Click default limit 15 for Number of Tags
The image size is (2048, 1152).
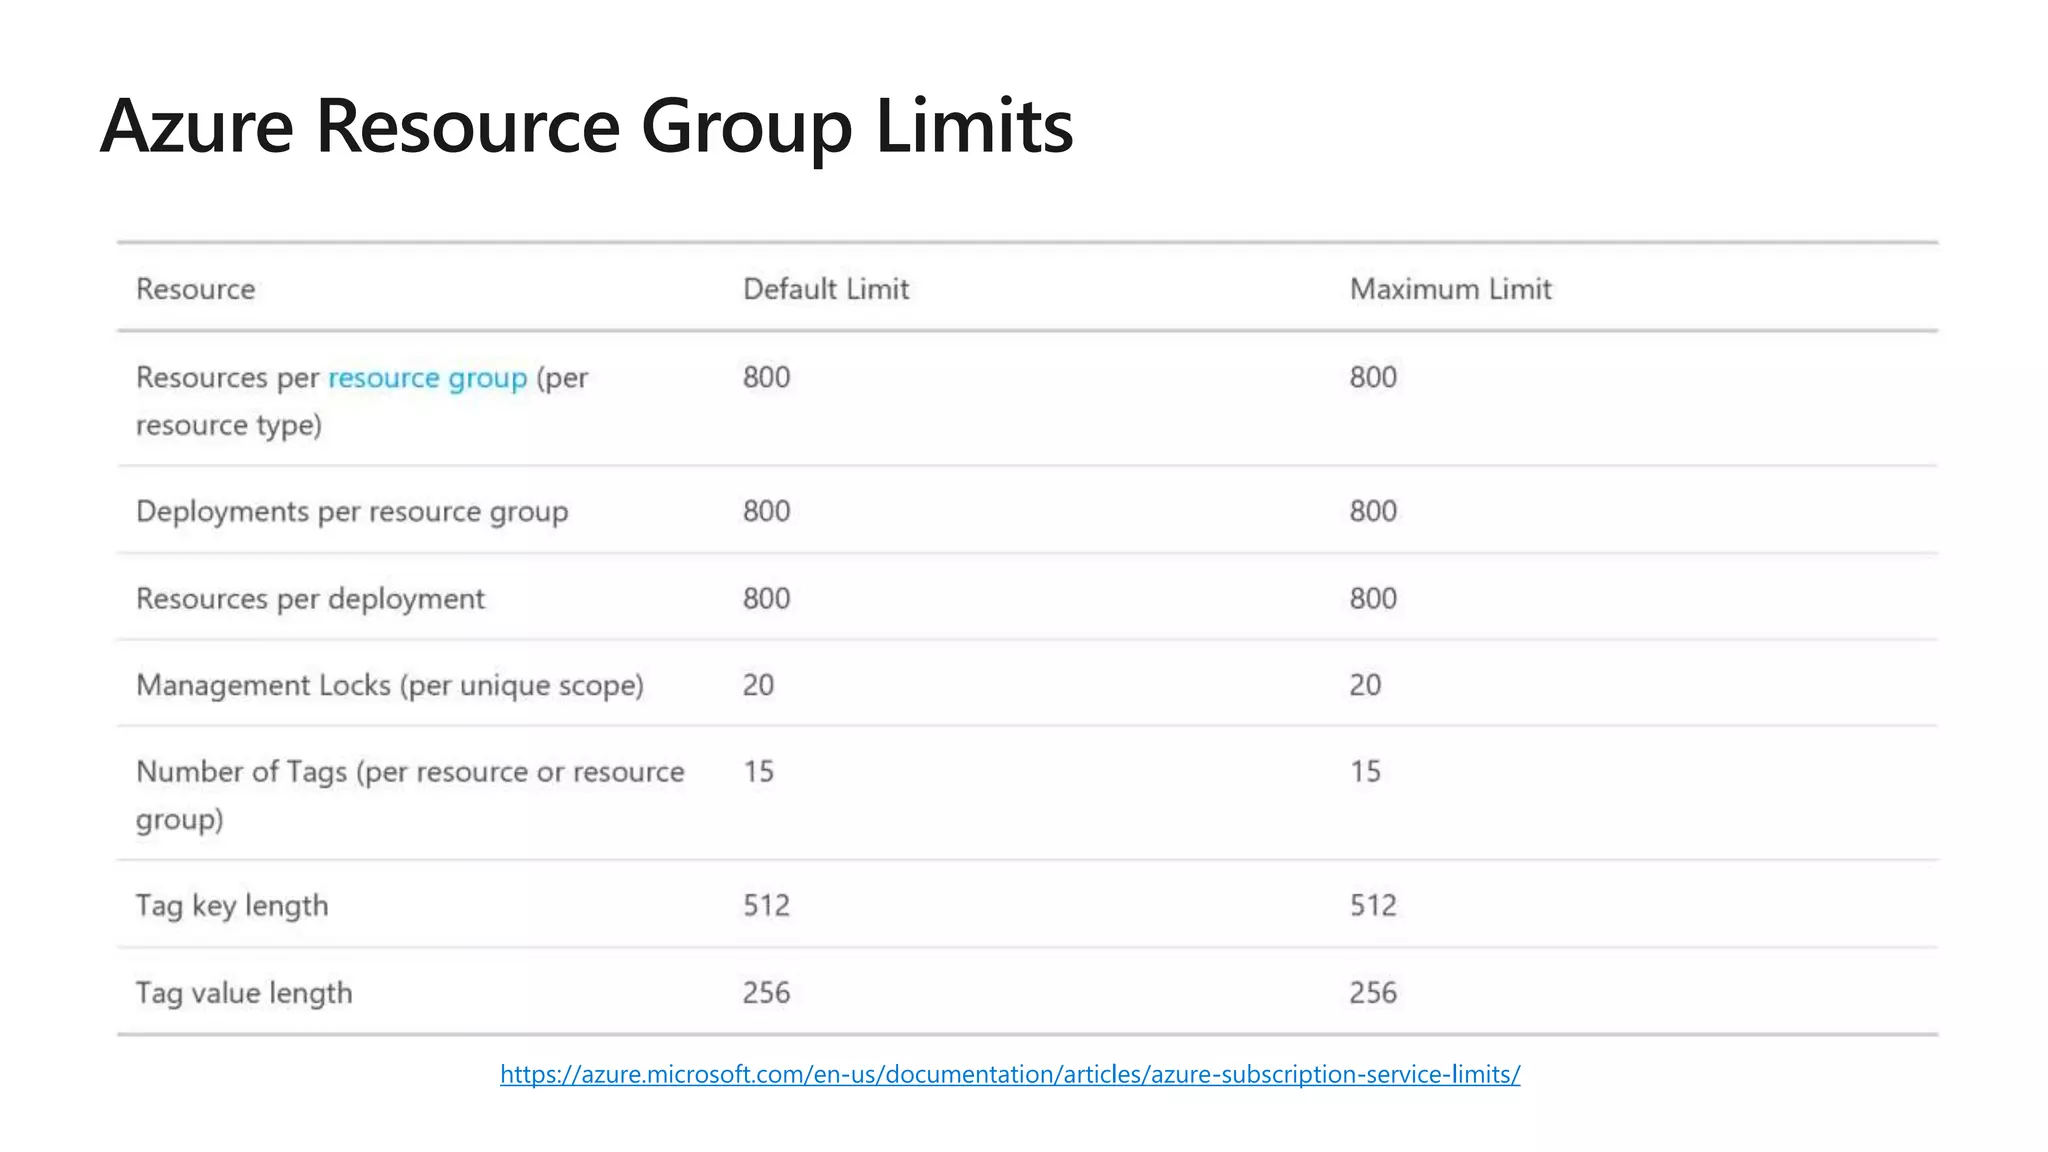(759, 771)
